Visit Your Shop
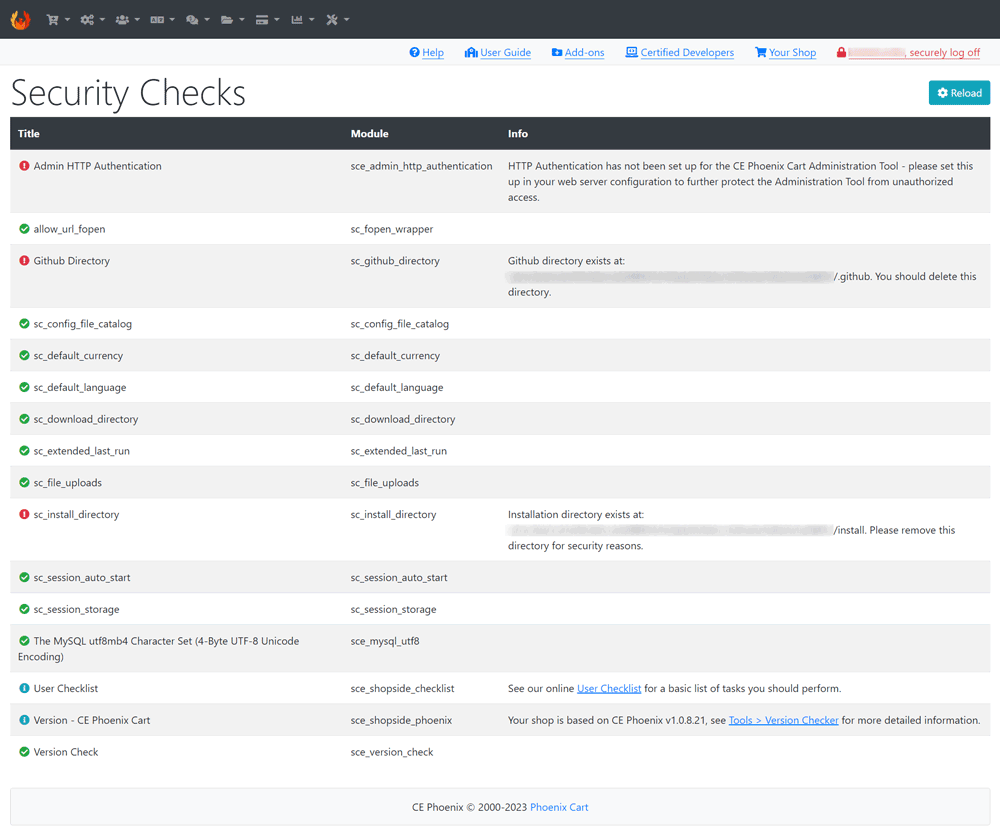1000x835 pixels. tap(786, 52)
